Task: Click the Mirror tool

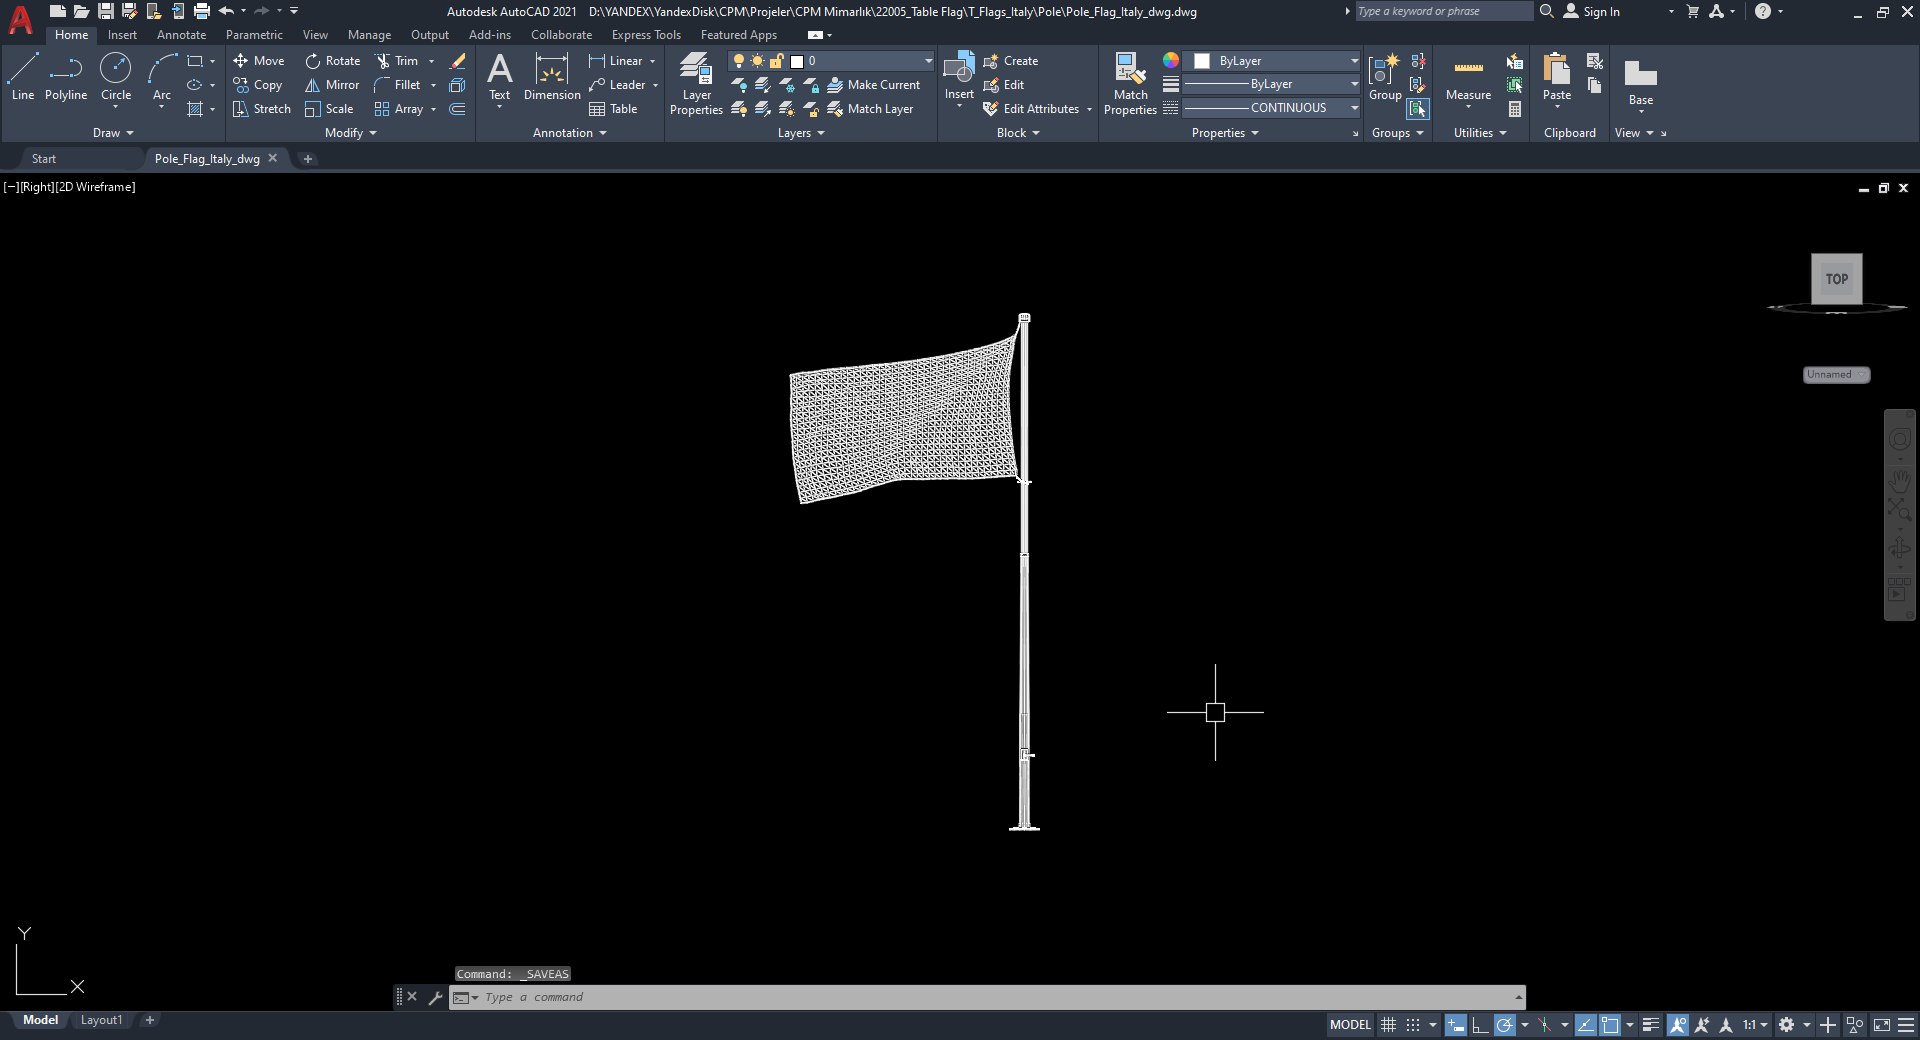Action: (x=332, y=85)
